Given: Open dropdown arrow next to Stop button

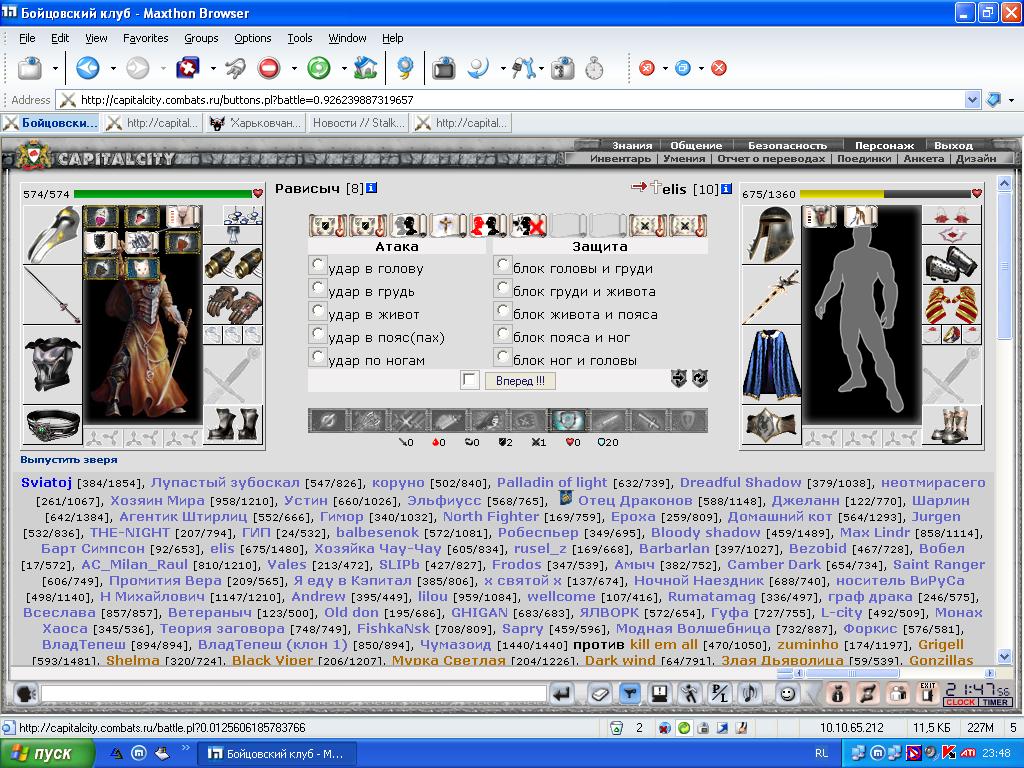Looking at the screenshot, I should 294,68.
